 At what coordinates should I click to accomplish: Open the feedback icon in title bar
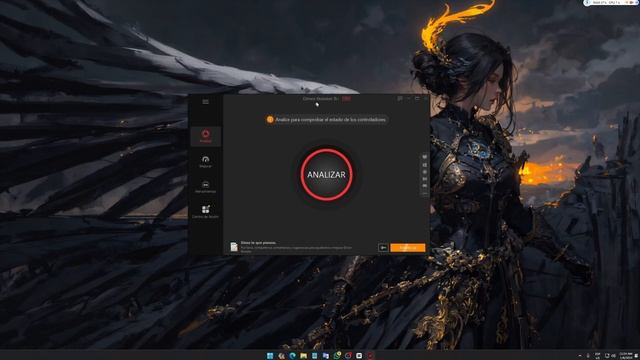click(400, 98)
